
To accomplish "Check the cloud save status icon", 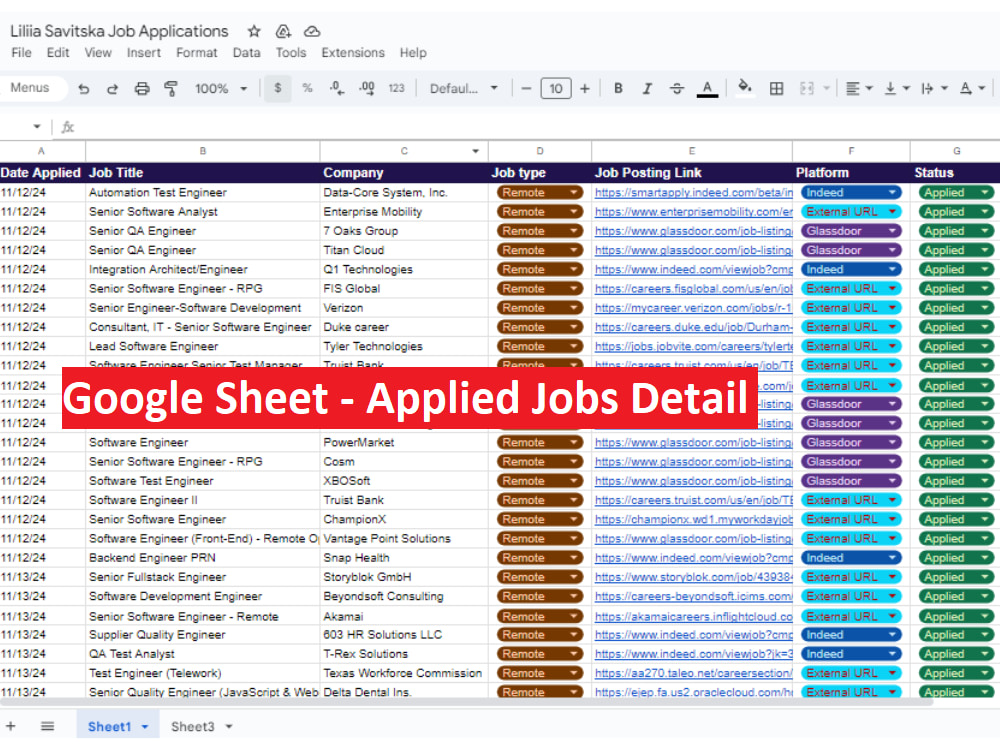I will (x=312, y=31).
